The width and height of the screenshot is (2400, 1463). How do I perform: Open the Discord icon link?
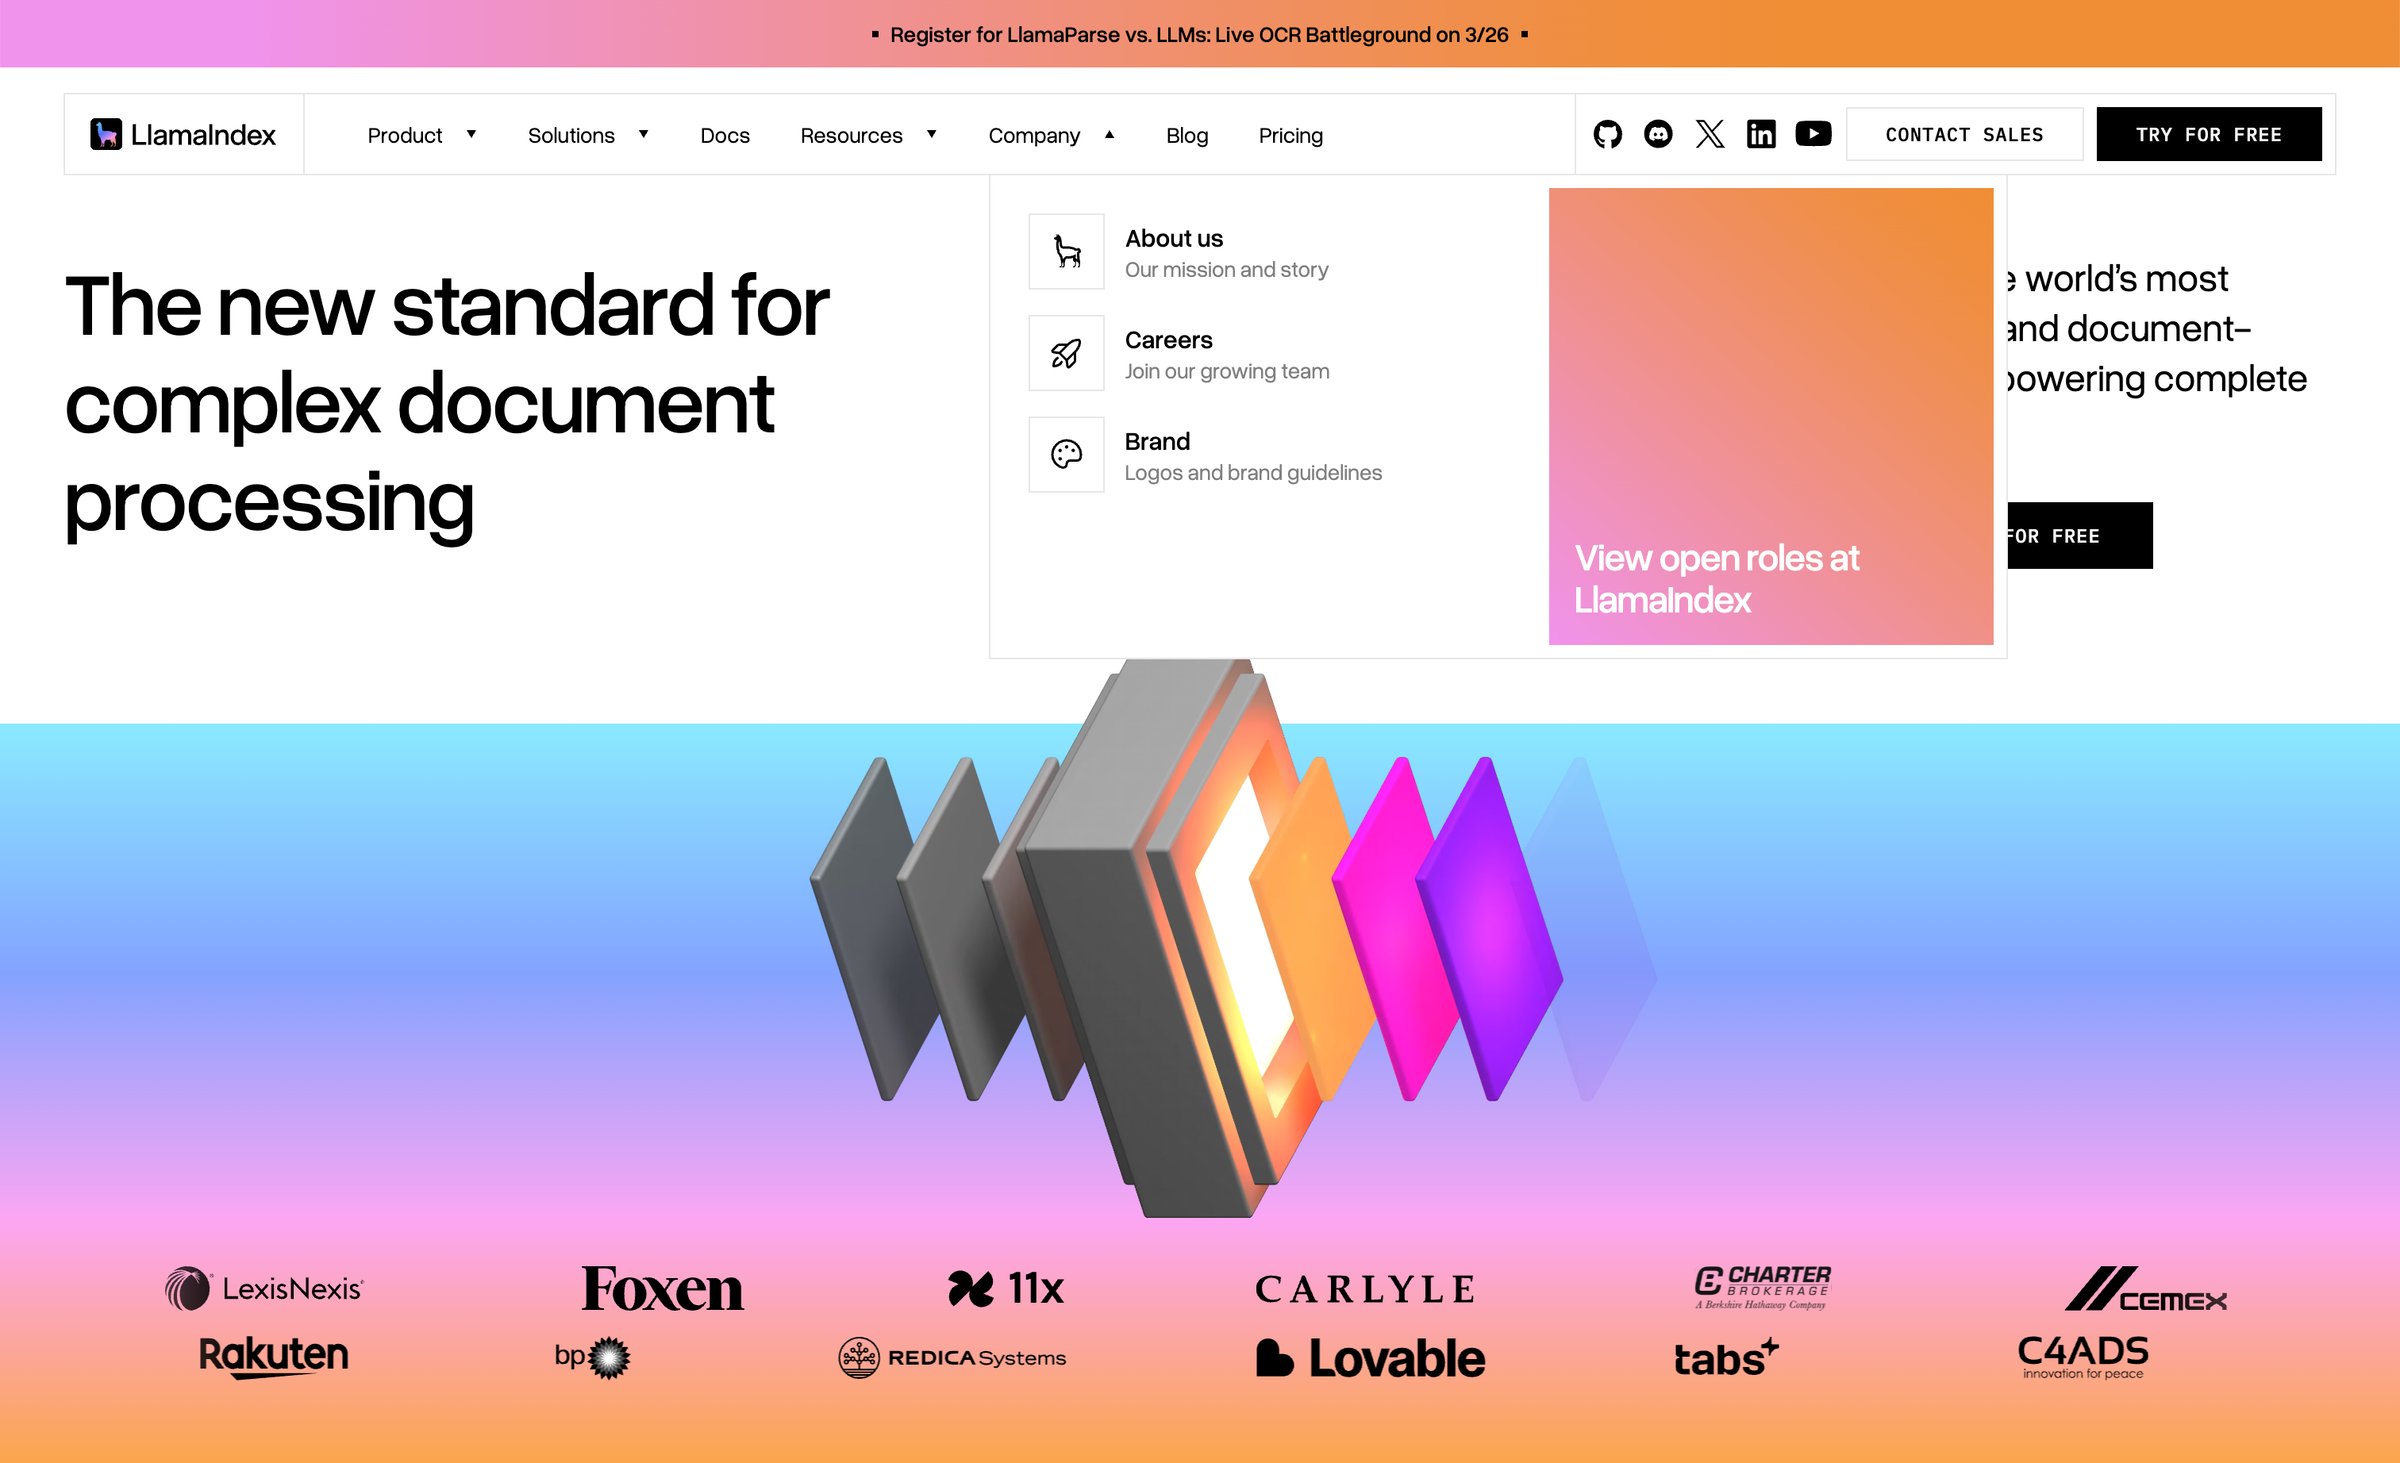click(x=1658, y=134)
